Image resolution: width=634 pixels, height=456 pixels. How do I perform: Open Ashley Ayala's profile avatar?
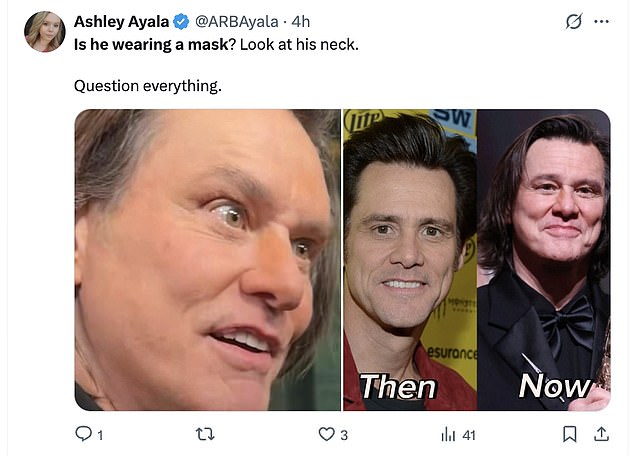pyautogui.click(x=45, y=31)
